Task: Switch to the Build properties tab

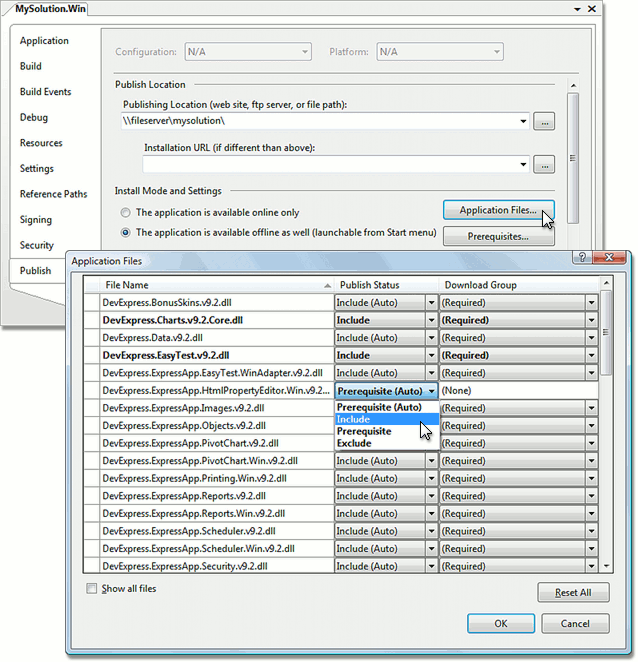Action: click(30, 66)
